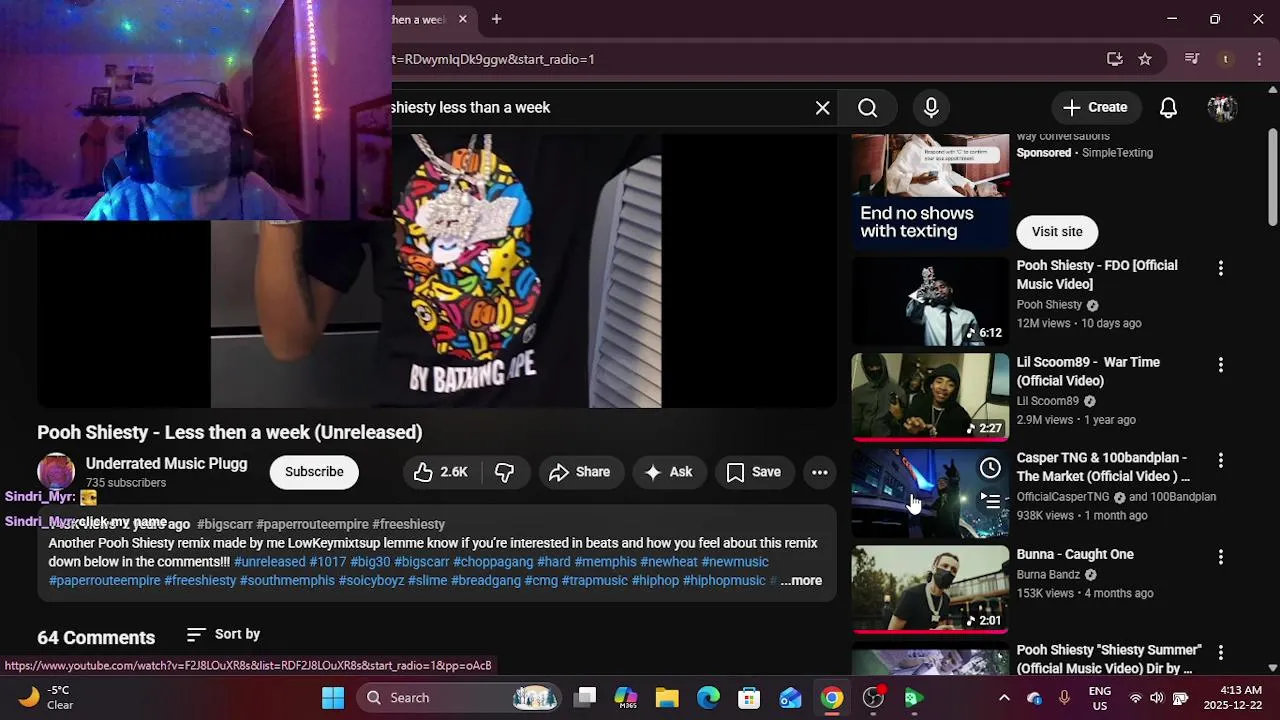Image resolution: width=1280 pixels, height=720 pixels.
Task: Show hidden system tray icons
Action: [1004, 698]
